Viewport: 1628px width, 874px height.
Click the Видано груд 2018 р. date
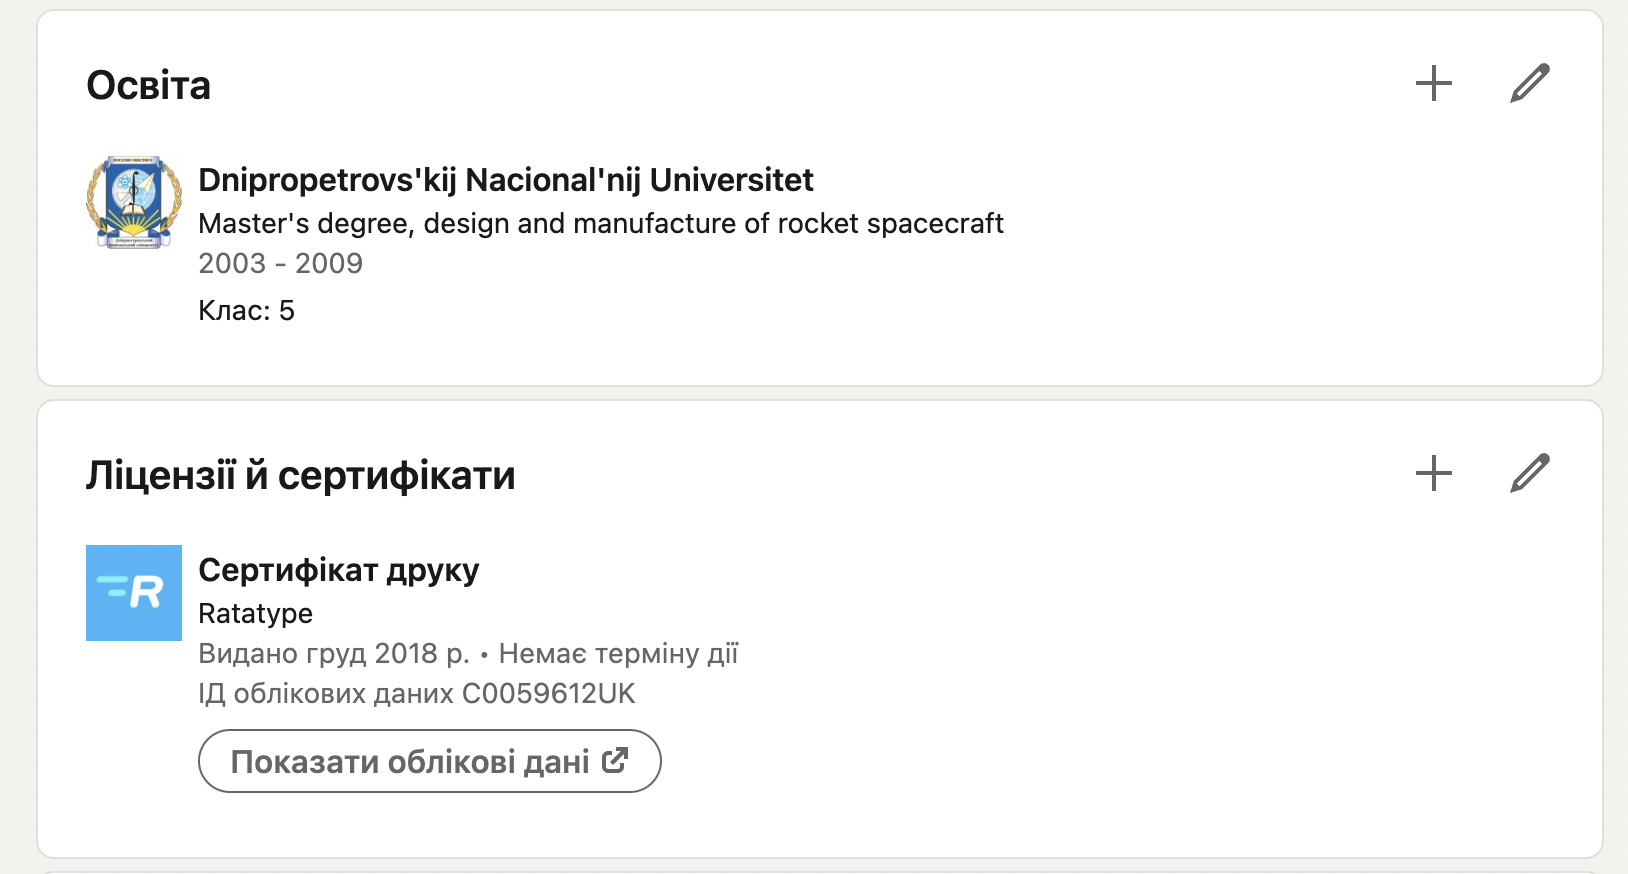pos(333,654)
